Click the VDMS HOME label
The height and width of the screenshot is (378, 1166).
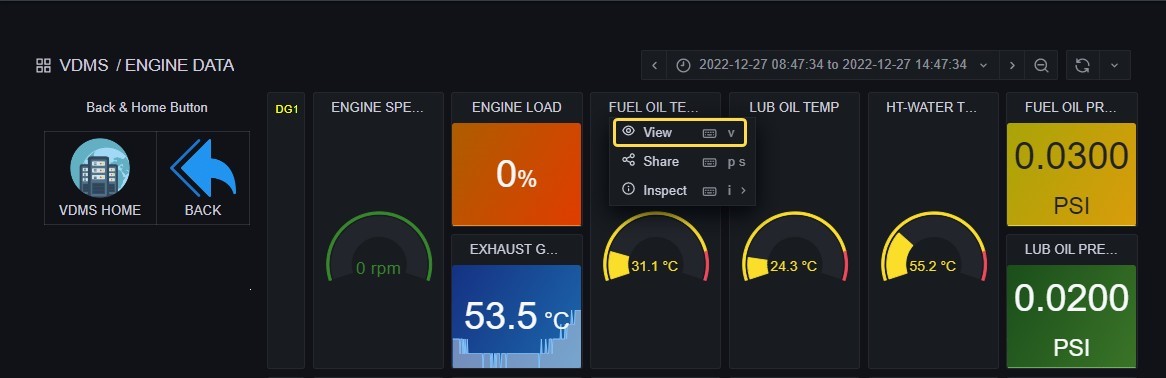(x=100, y=211)
